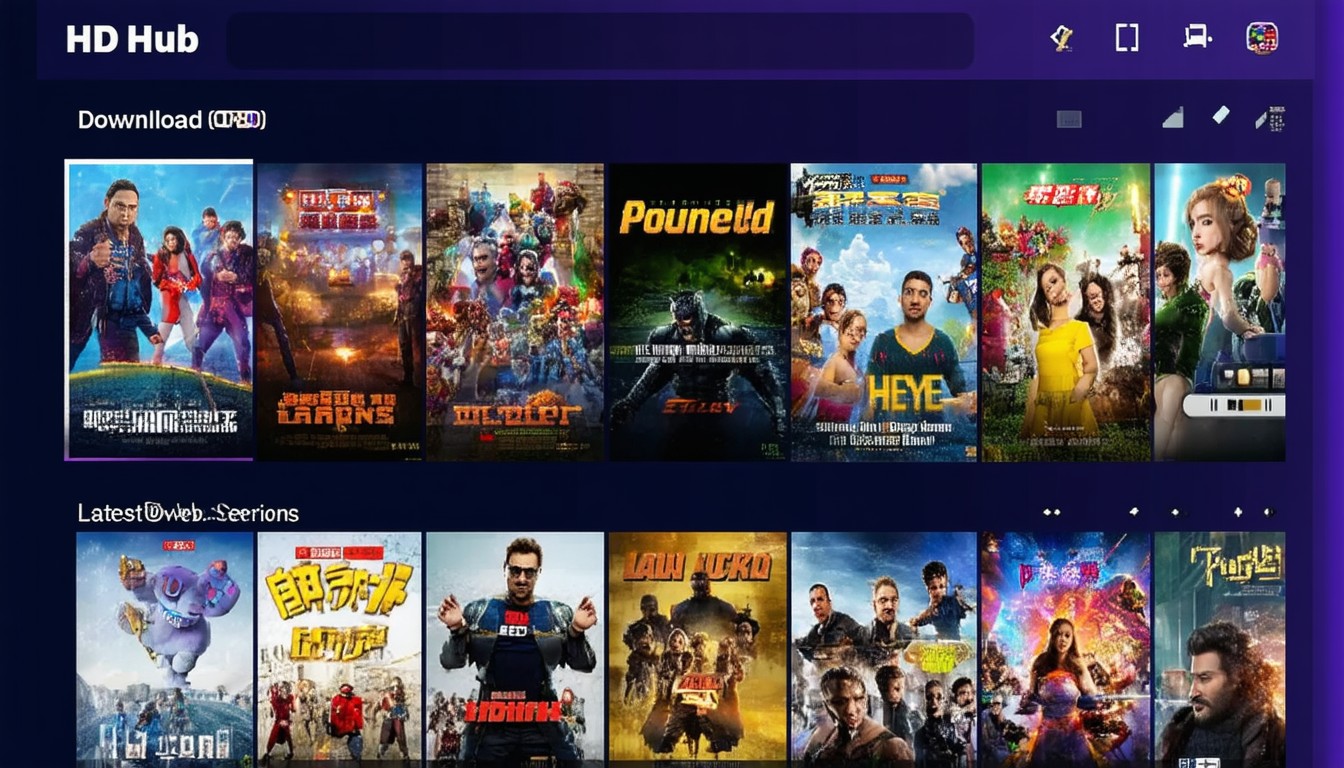This screenshot has height=768, width=1344.
Task: Click the grid list icon in Download row
Action: coord(1269,119)
